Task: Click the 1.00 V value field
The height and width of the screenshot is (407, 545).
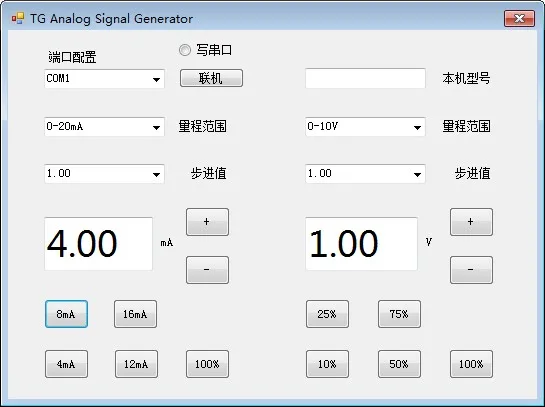Action: [361, 244]
